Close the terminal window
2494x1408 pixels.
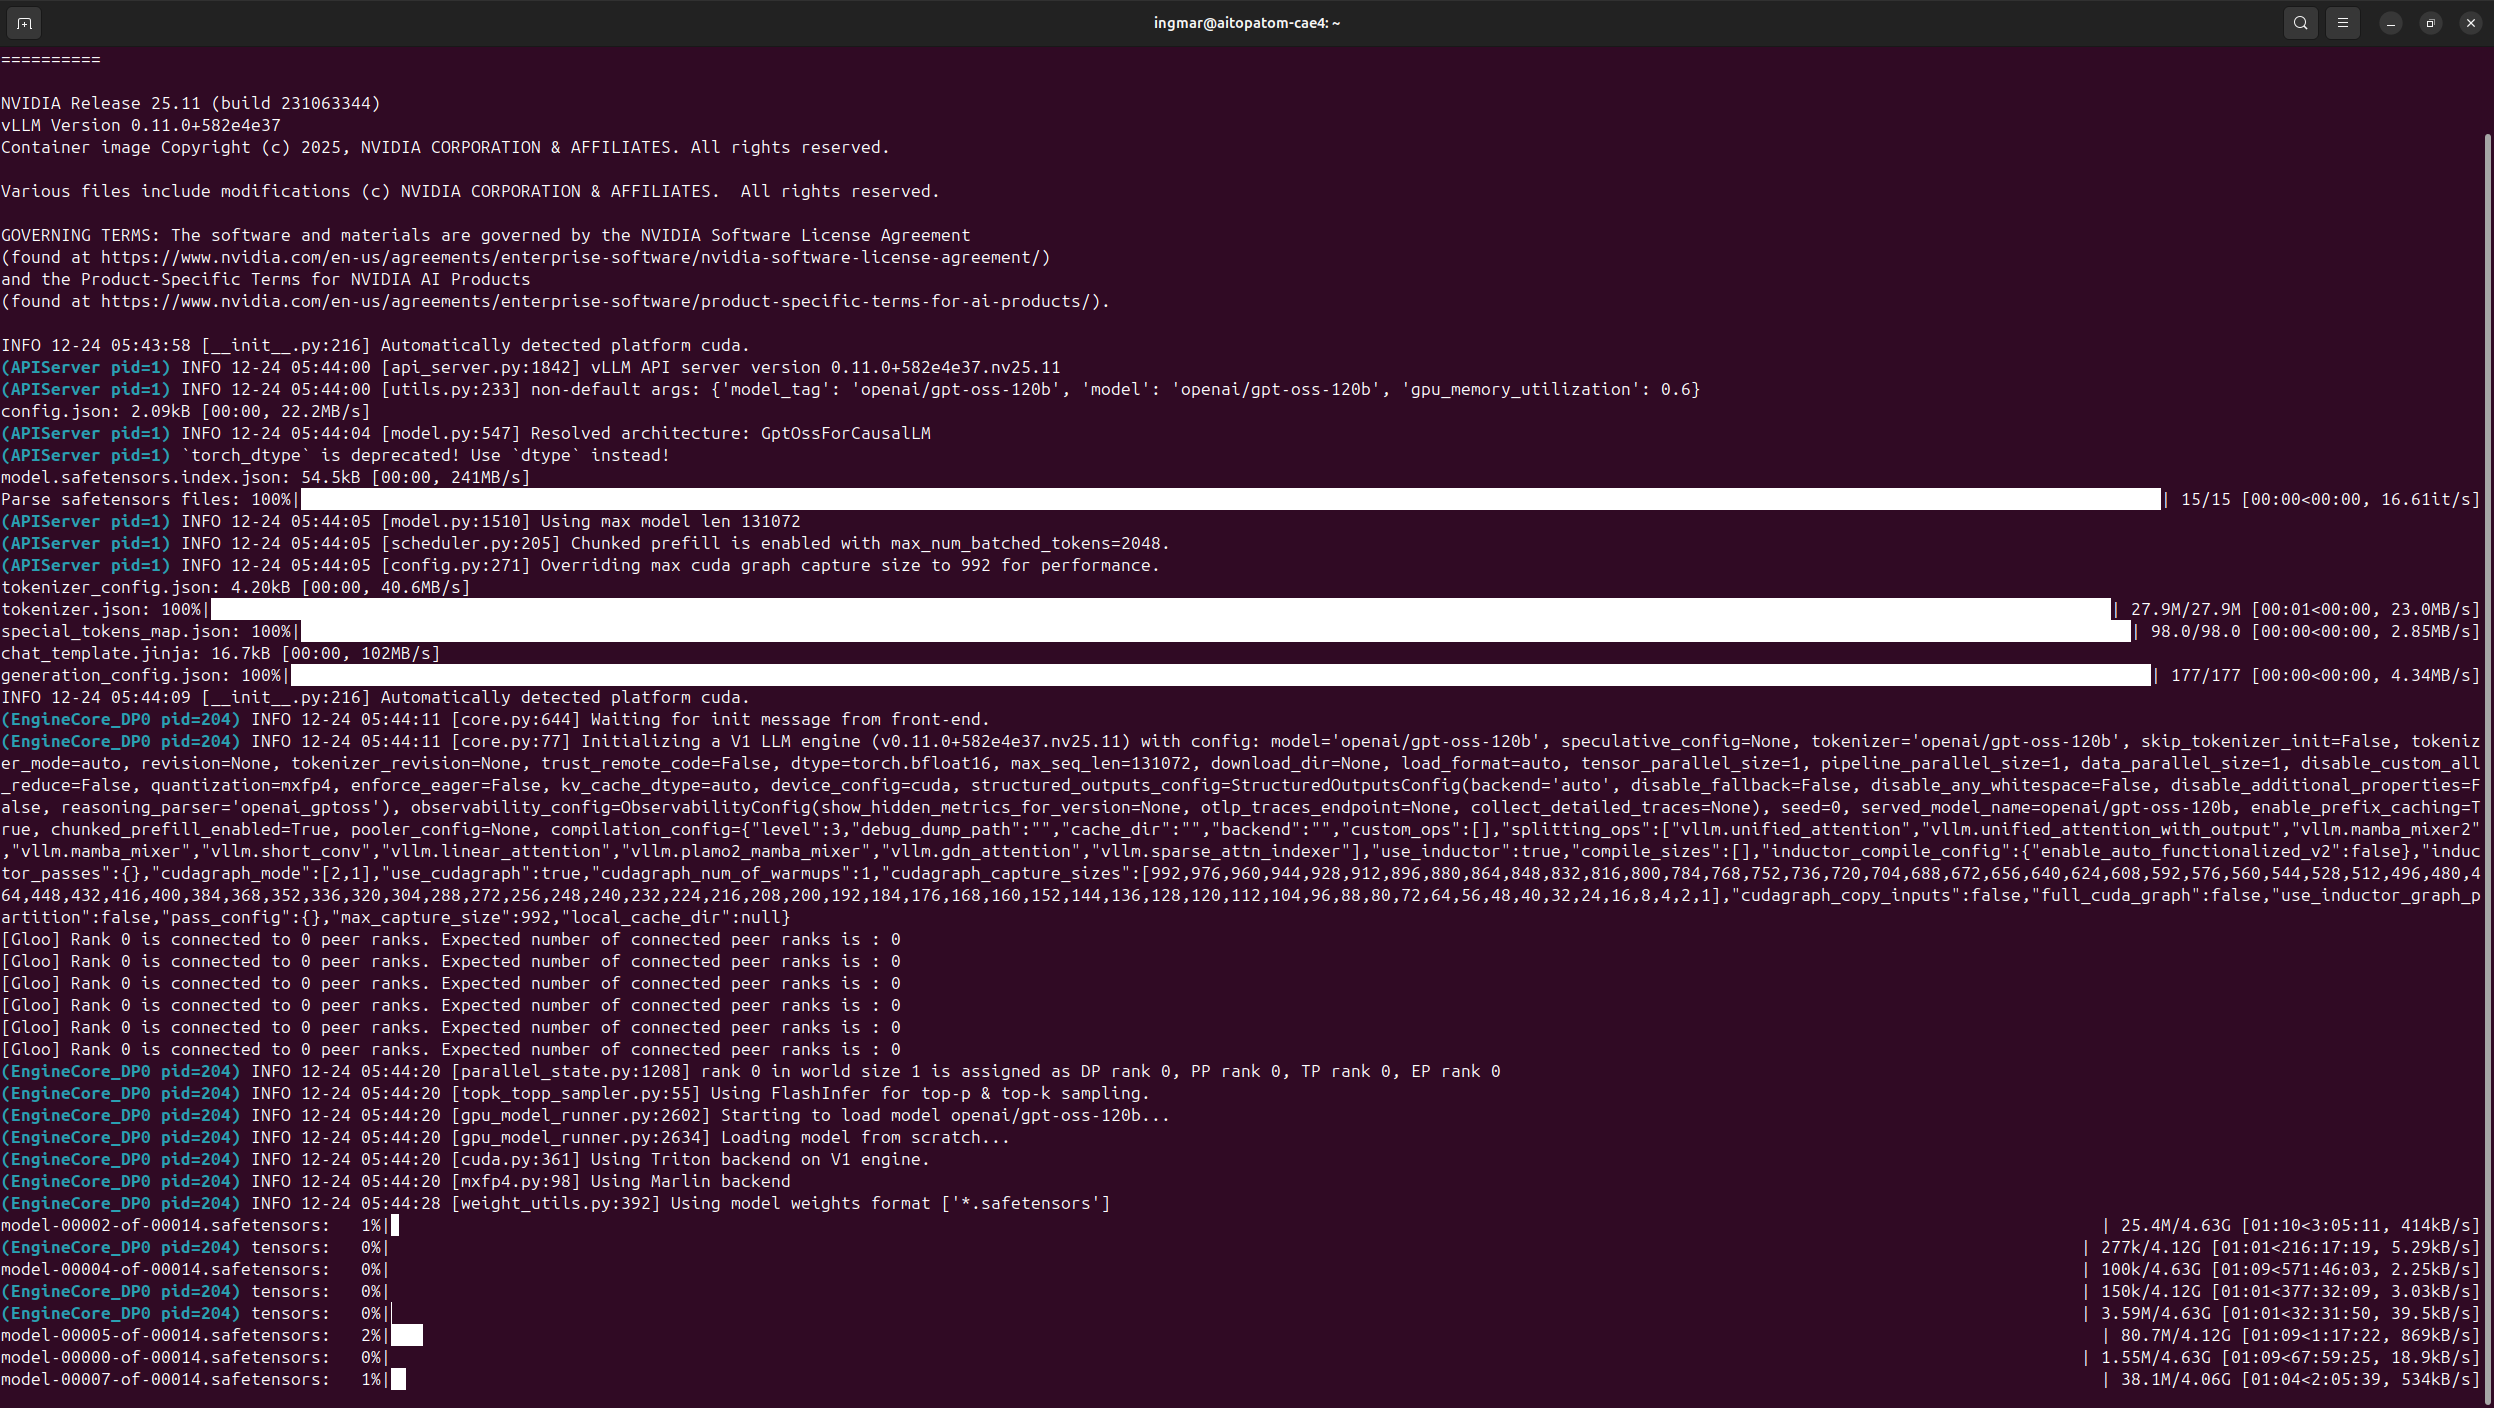2470,23
